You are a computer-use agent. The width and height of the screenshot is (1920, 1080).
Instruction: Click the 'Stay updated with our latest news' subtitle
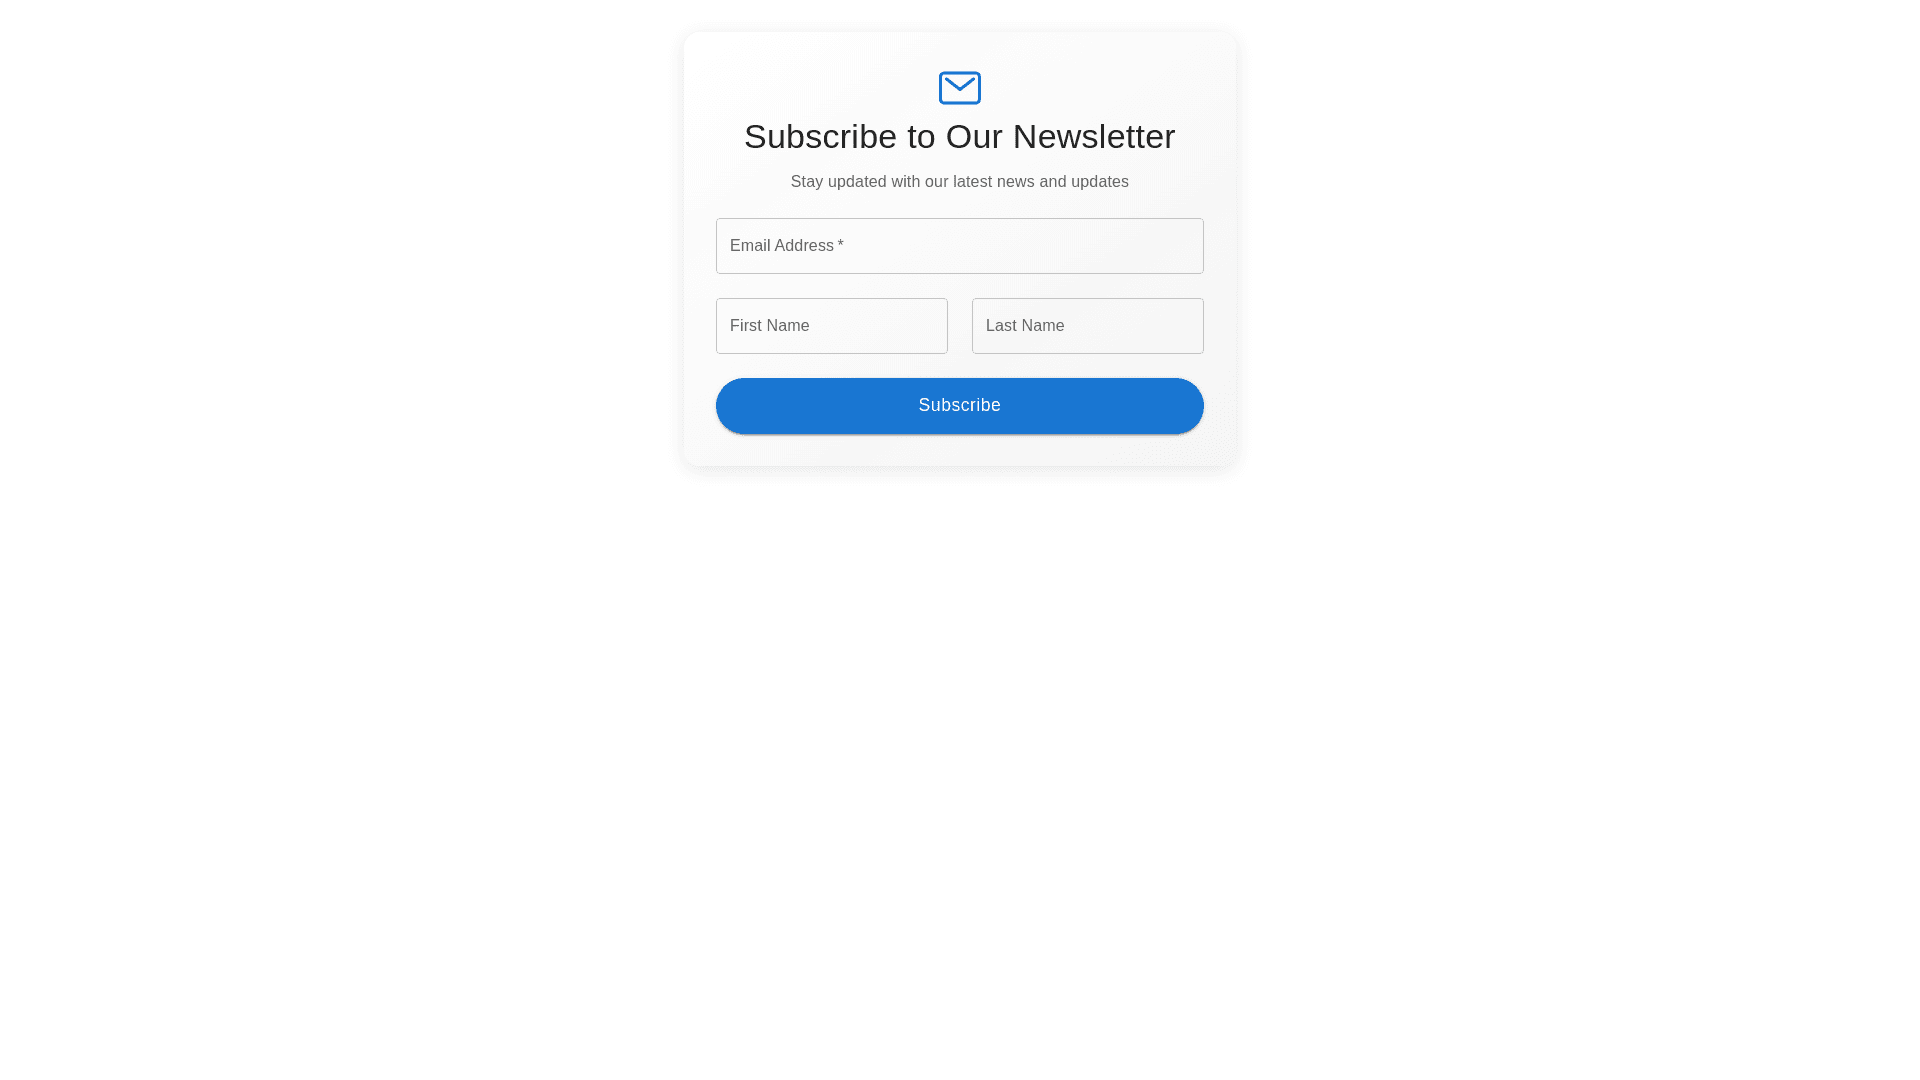coord(960,182)
